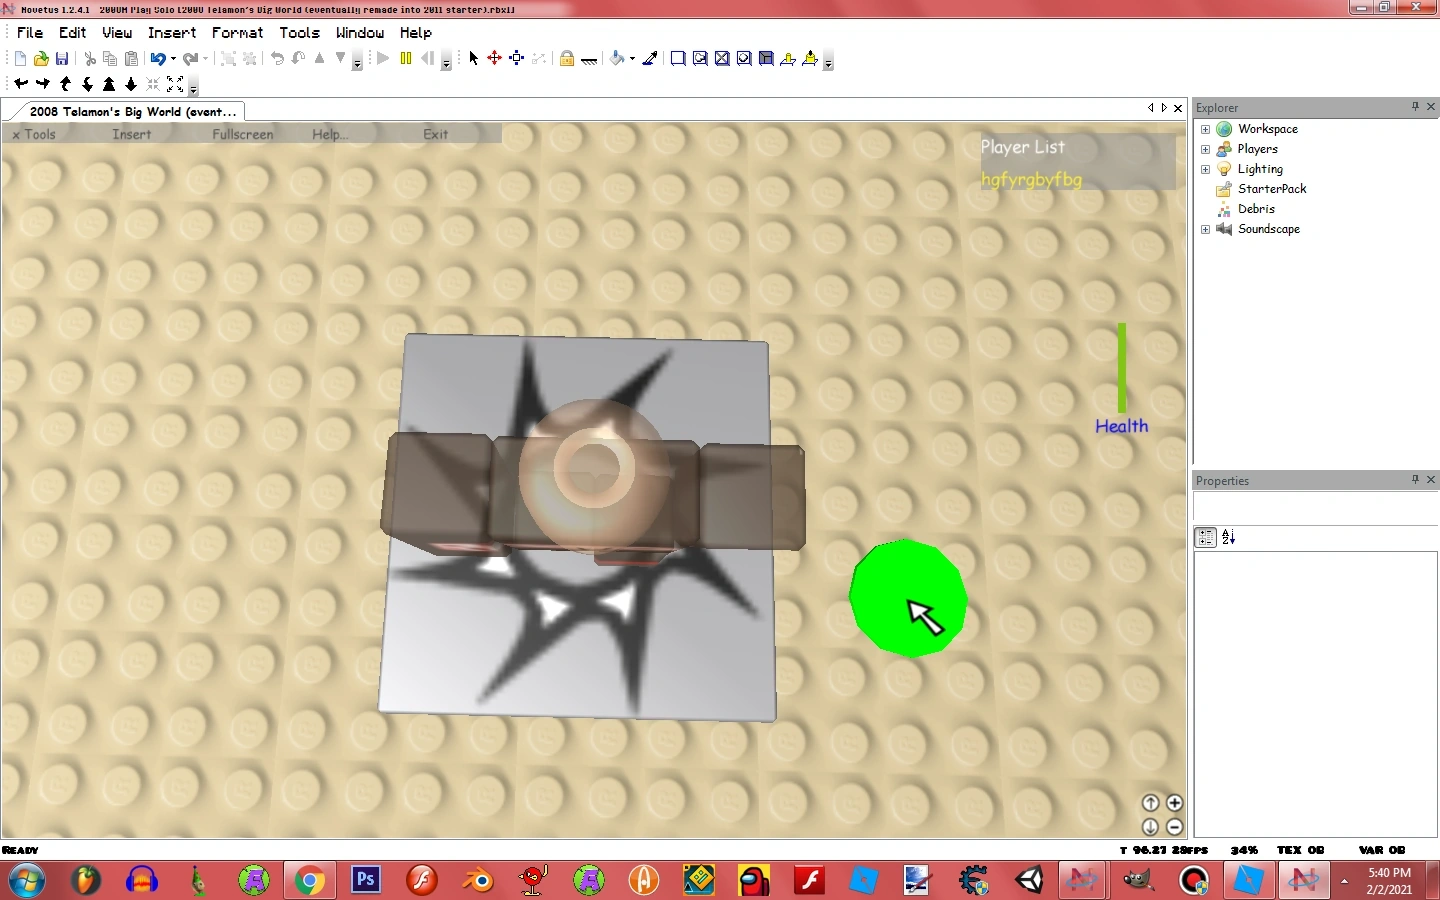Click the camera tilt down arrow button
Screen dimensions: 1440x900
1151,827
